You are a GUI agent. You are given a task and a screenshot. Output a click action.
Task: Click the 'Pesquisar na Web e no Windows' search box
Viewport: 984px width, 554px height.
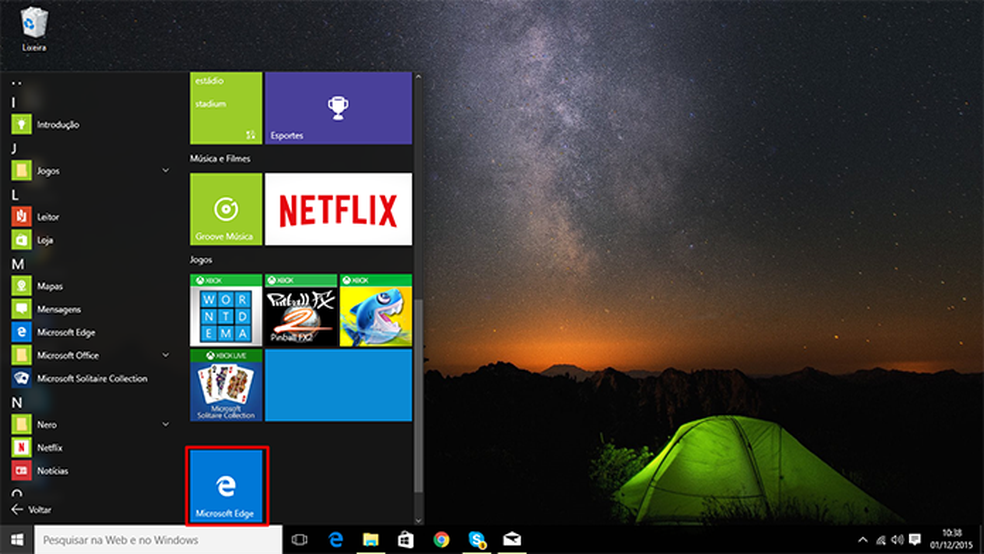tap(158, 540)
